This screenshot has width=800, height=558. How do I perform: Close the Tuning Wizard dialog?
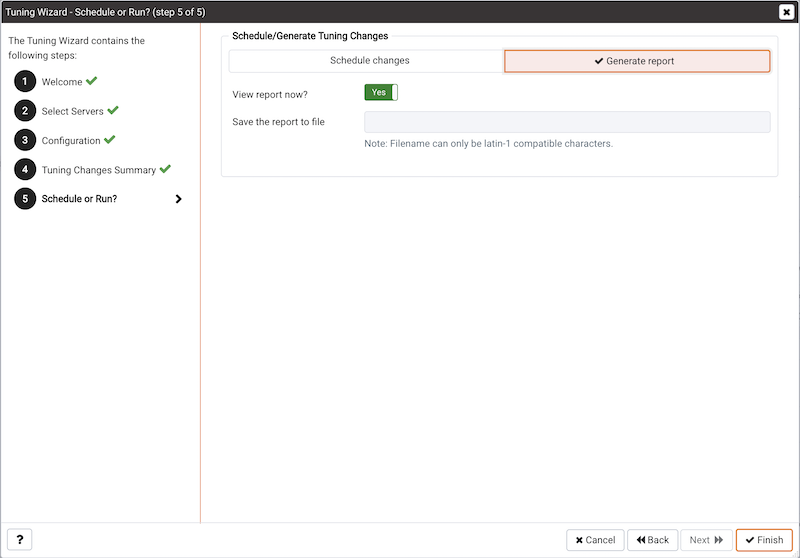pyautogui.click(x=786, y=12)
